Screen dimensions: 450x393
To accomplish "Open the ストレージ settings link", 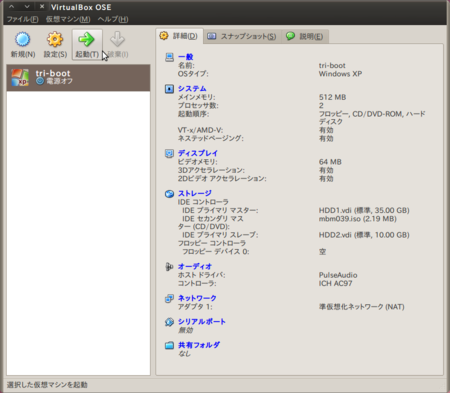I will pyautogui.click(x=195, y=193).
